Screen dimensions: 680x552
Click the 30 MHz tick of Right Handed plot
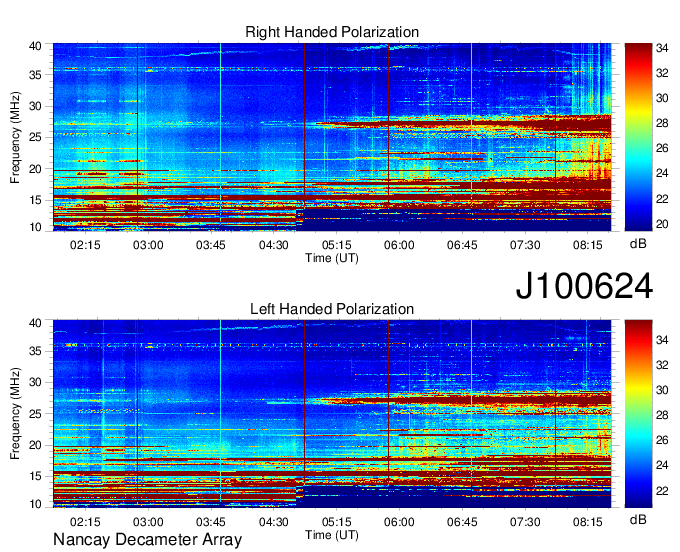coord(35,106)
